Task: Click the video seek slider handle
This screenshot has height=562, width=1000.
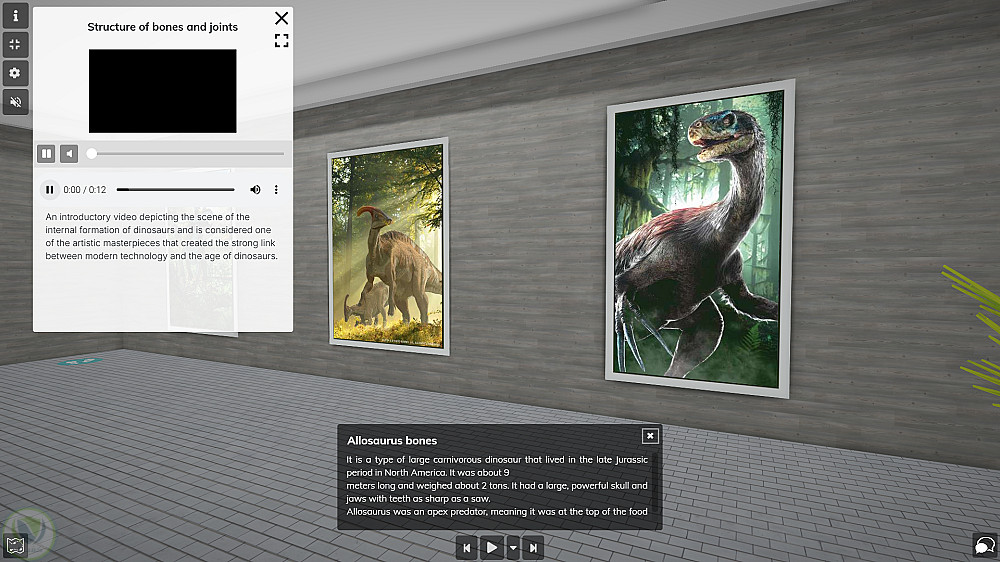Action: tap(92, 154)
